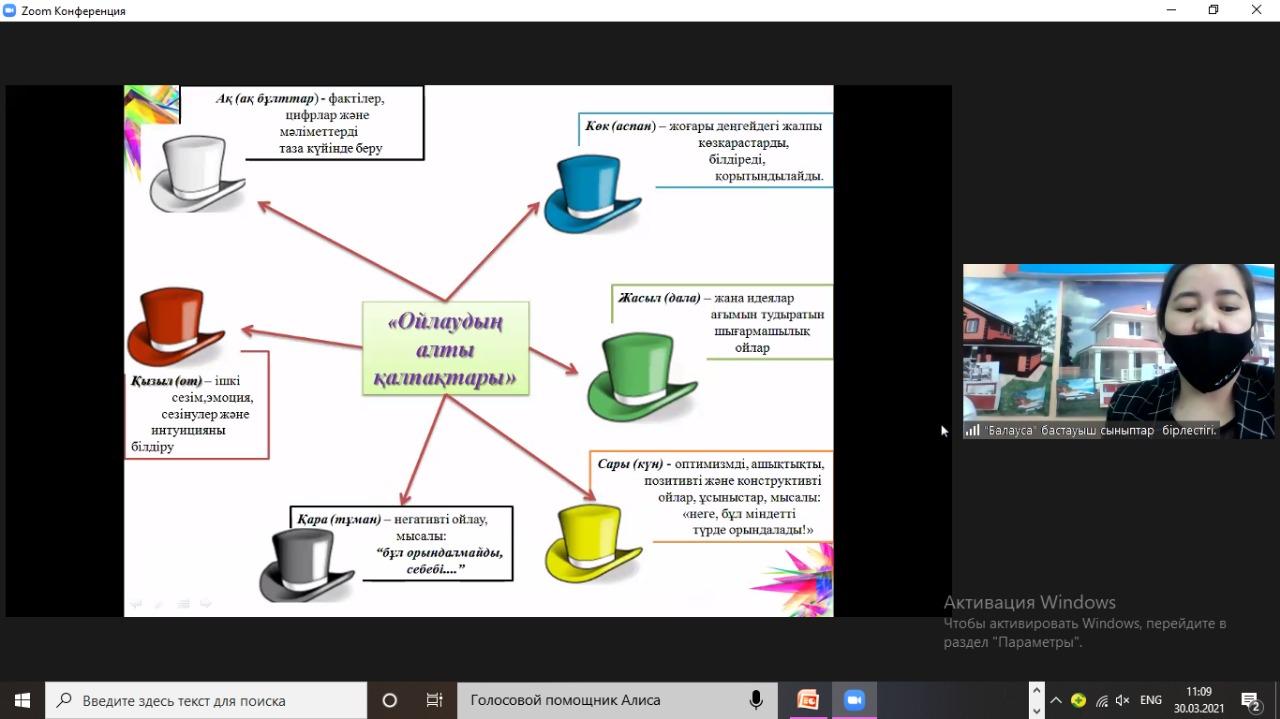The width and height of the screenshot is (1280, 719).
Task: Go to previous slide using faint arrow
Action: 137,603
